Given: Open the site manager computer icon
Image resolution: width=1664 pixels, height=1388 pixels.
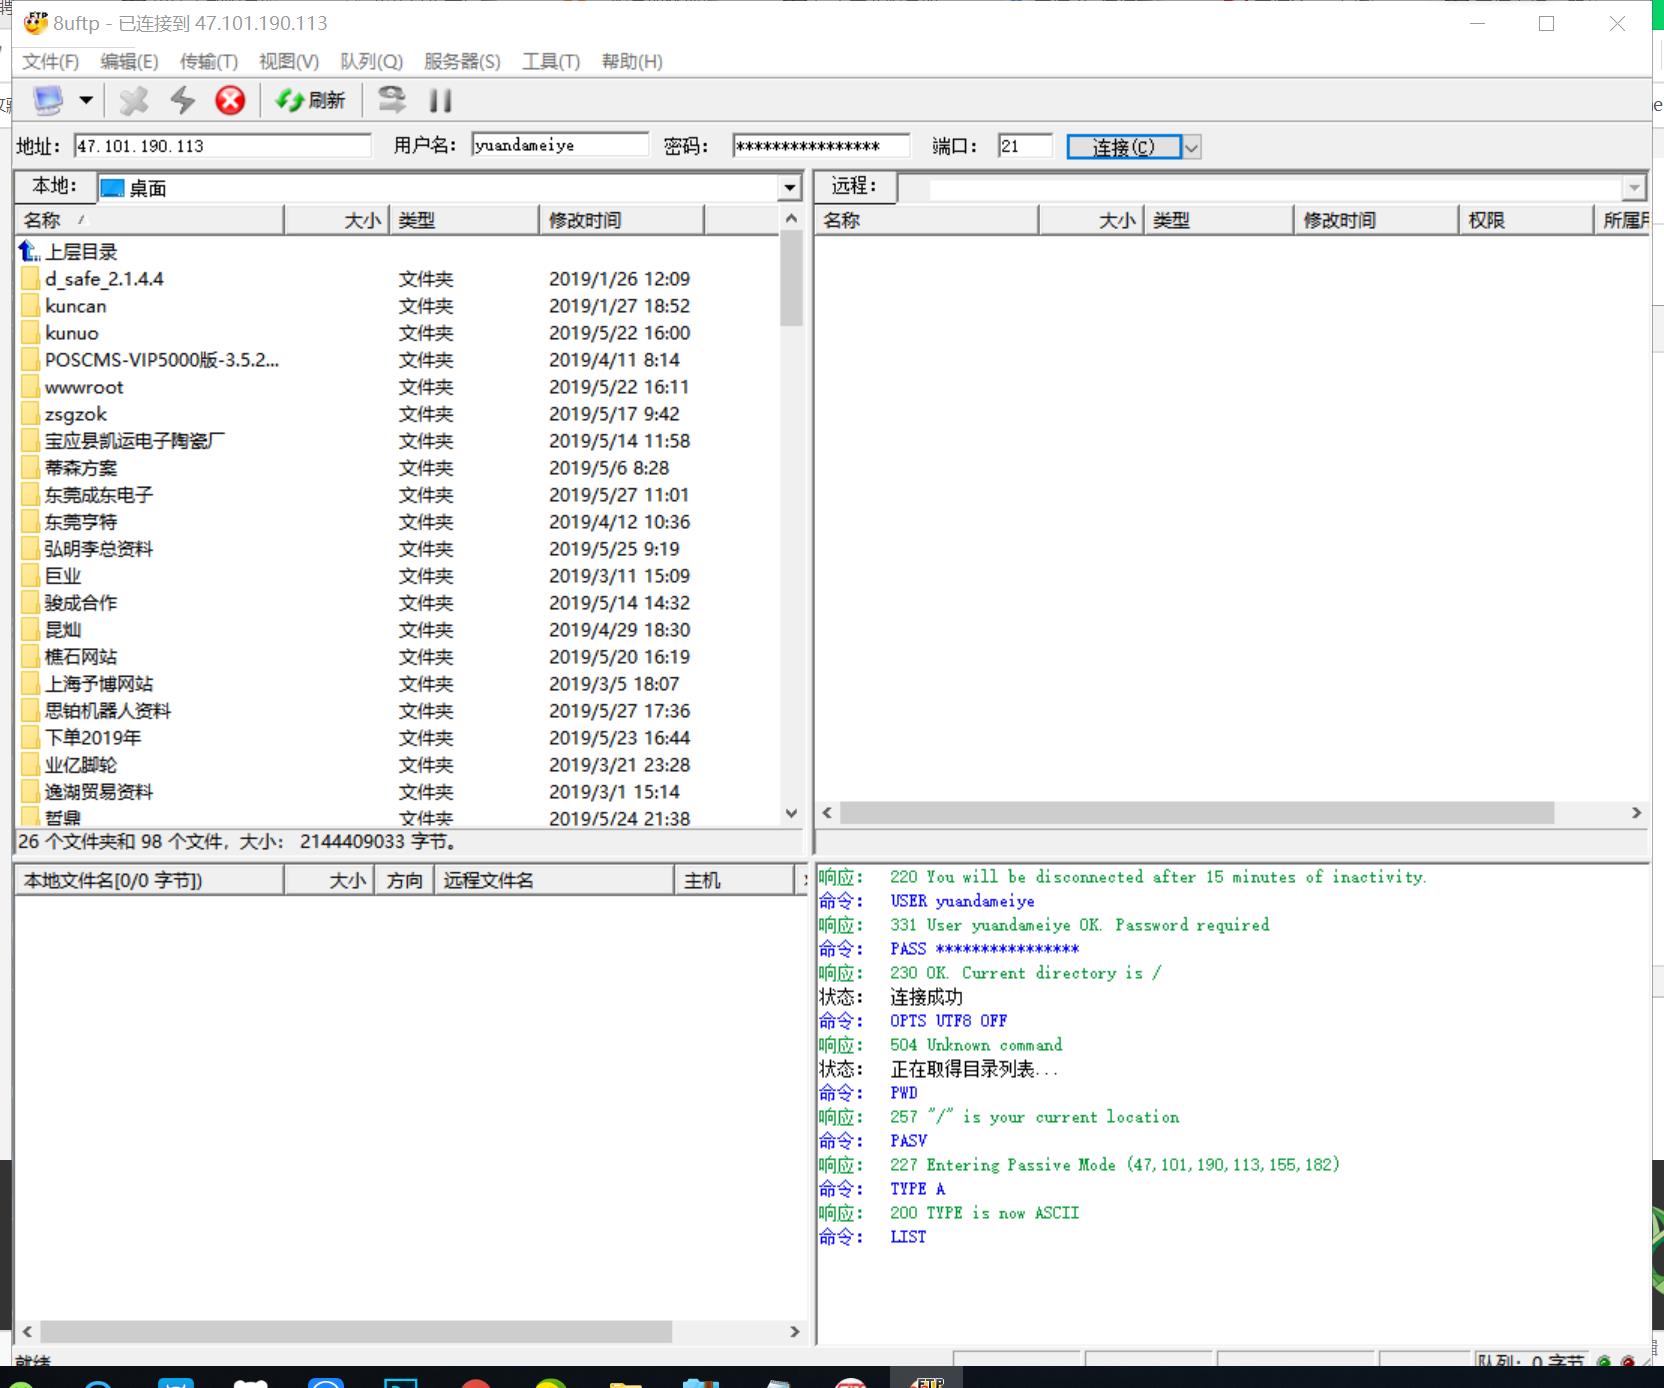Looking at the screenshot, I should (x=48, y=100).
